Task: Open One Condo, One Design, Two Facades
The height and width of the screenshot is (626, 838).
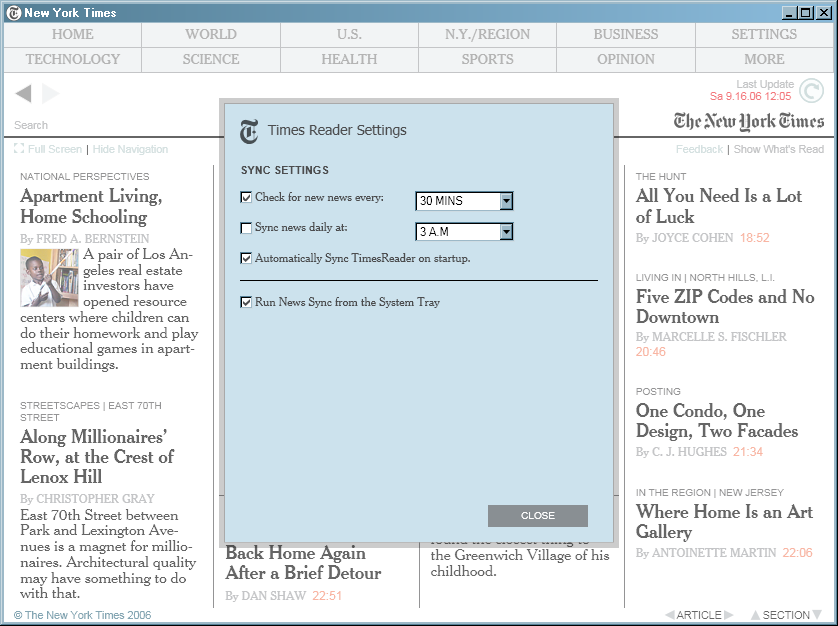Action: [717, 421]
